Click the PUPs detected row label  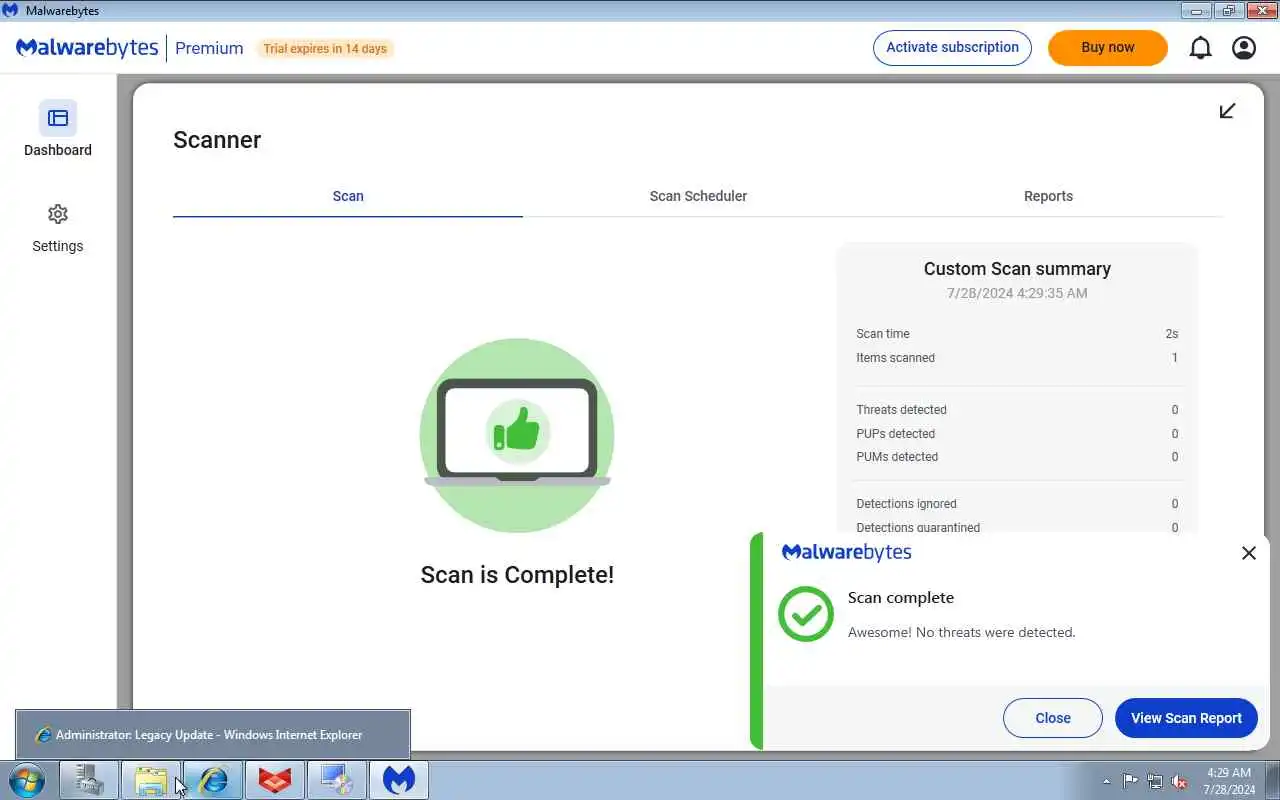pos(896,434)
